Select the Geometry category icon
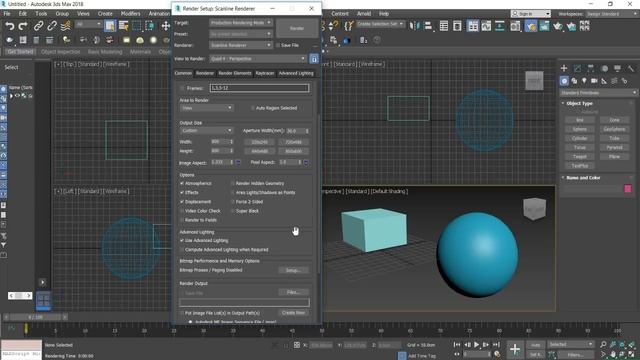 [564, 81]
